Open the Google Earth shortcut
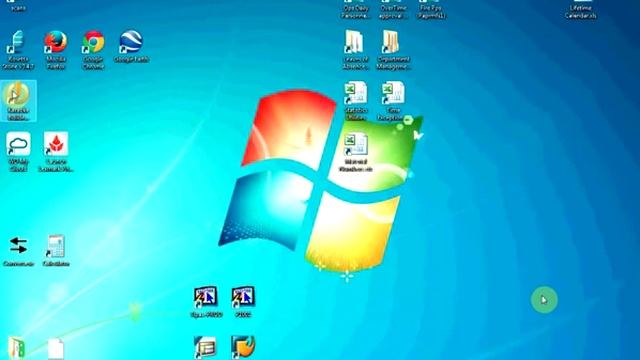The width and height of the screenshot is (640, 360). point(131,47)
